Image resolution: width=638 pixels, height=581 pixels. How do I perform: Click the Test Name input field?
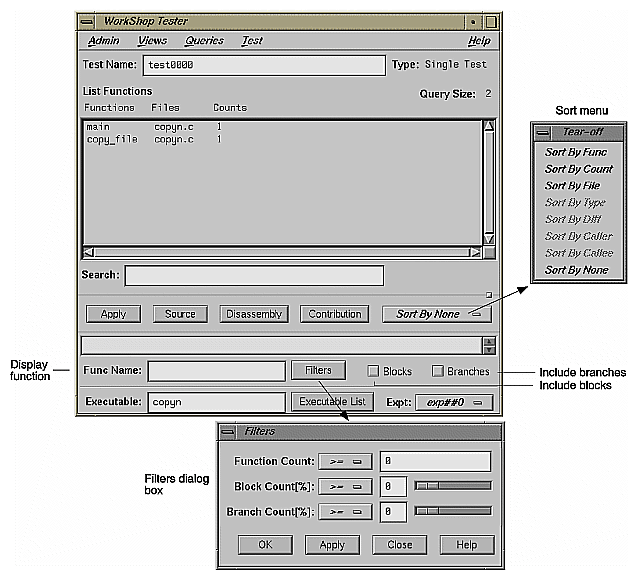click(x=264, y=66)
